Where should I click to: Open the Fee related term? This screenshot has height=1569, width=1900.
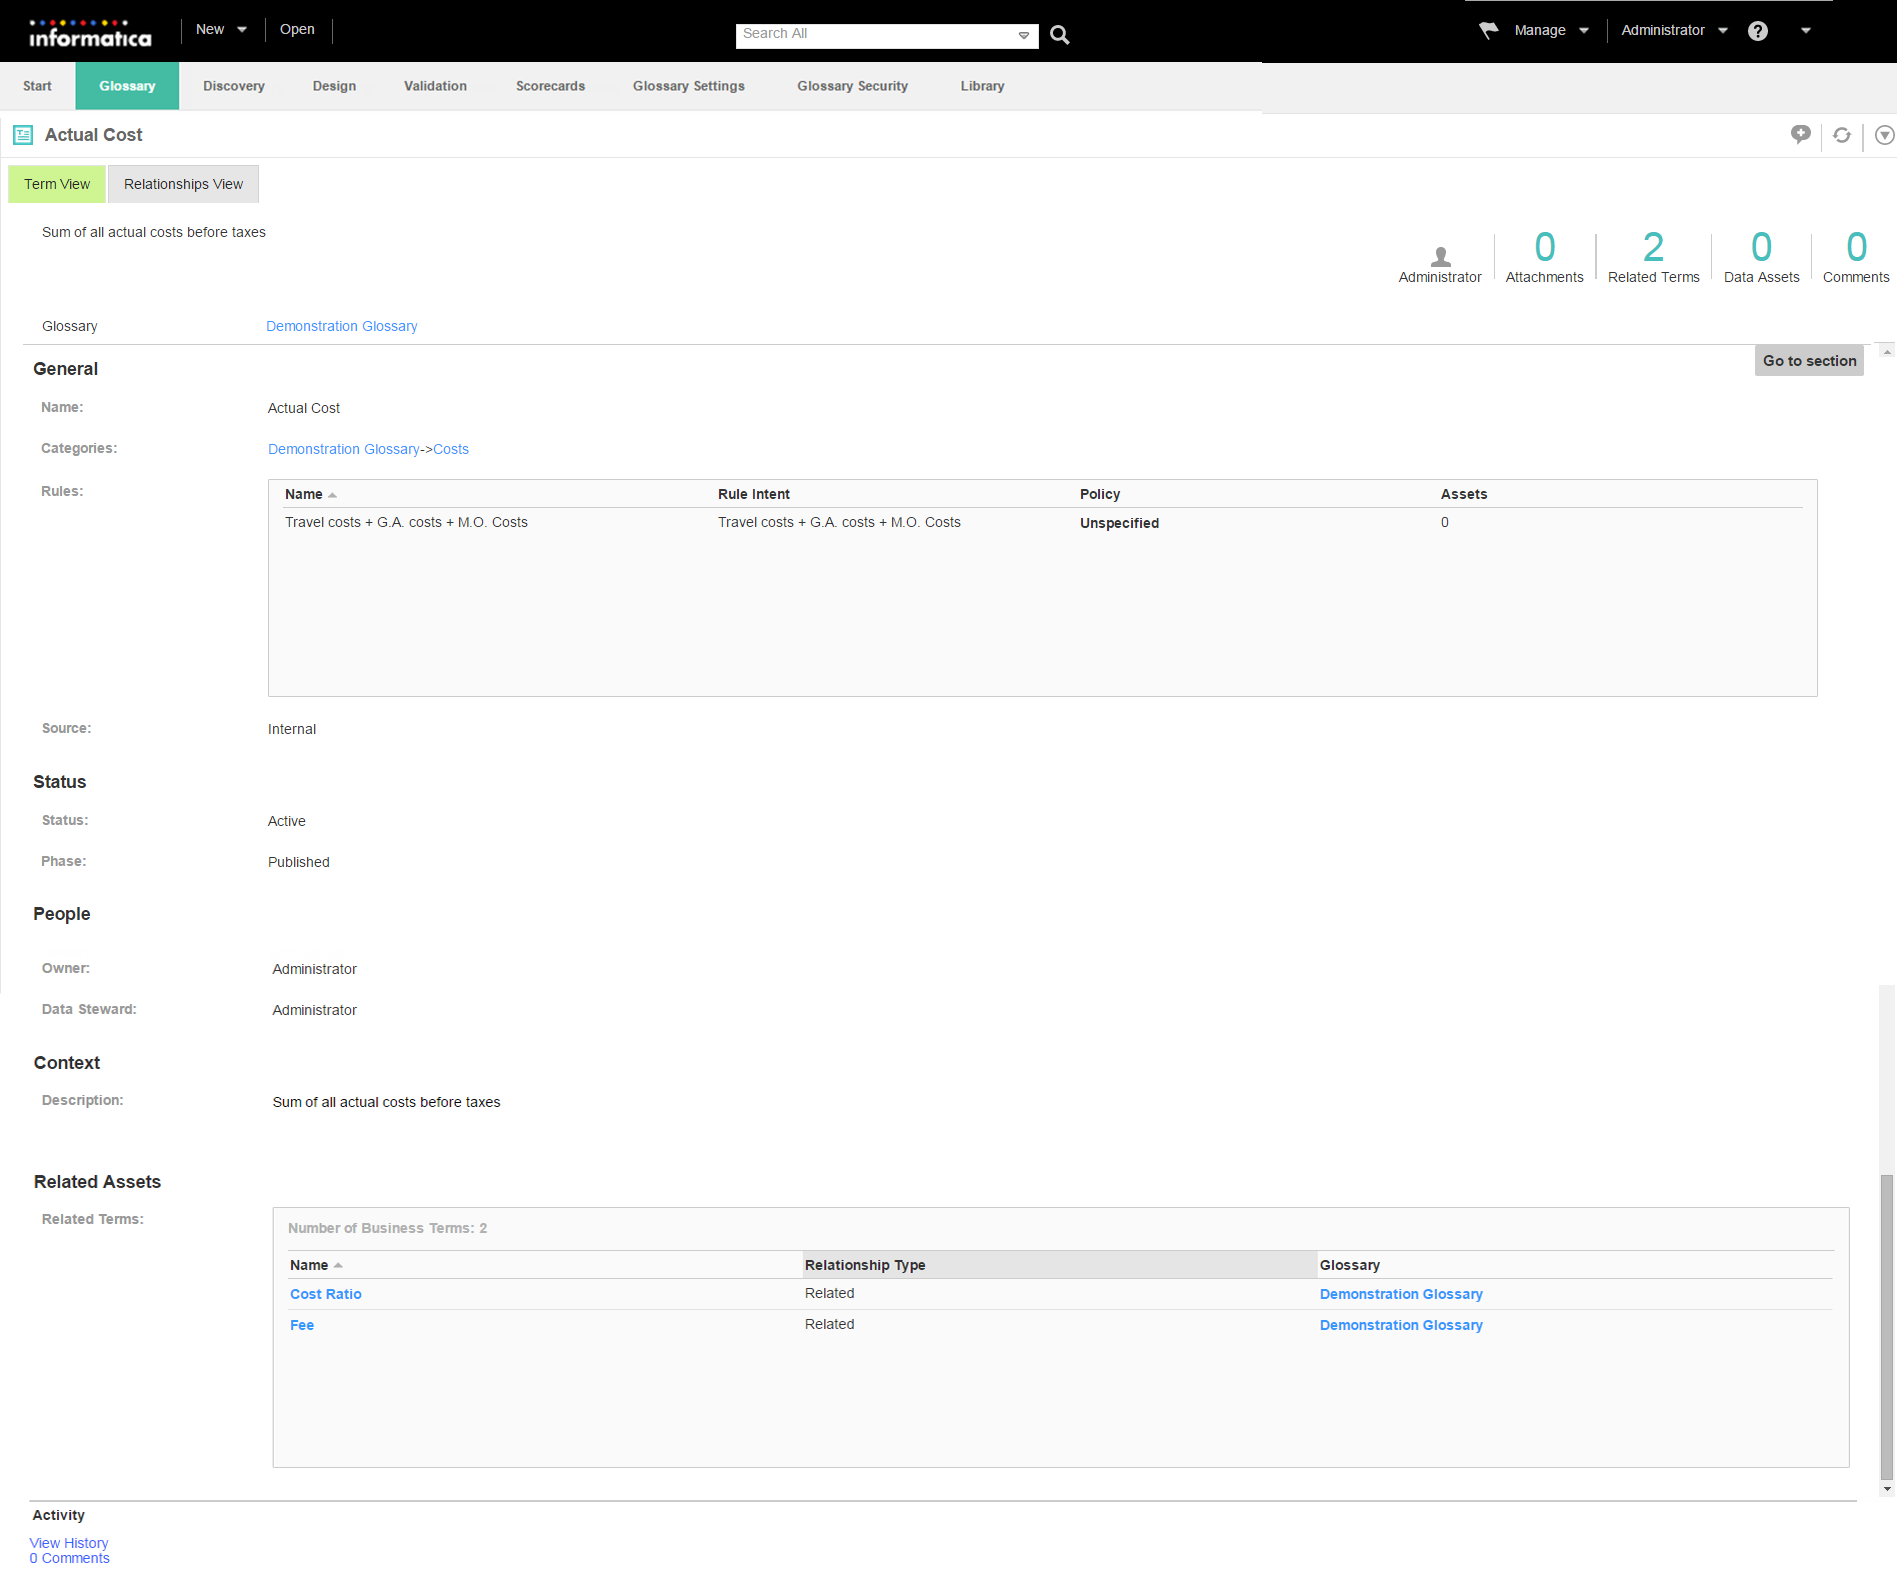301,1326
